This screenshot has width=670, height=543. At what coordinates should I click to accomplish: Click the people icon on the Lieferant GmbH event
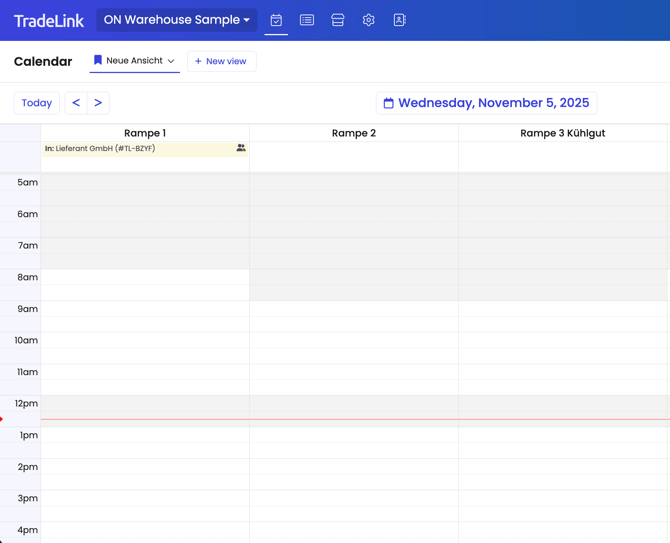coord(241,148)
